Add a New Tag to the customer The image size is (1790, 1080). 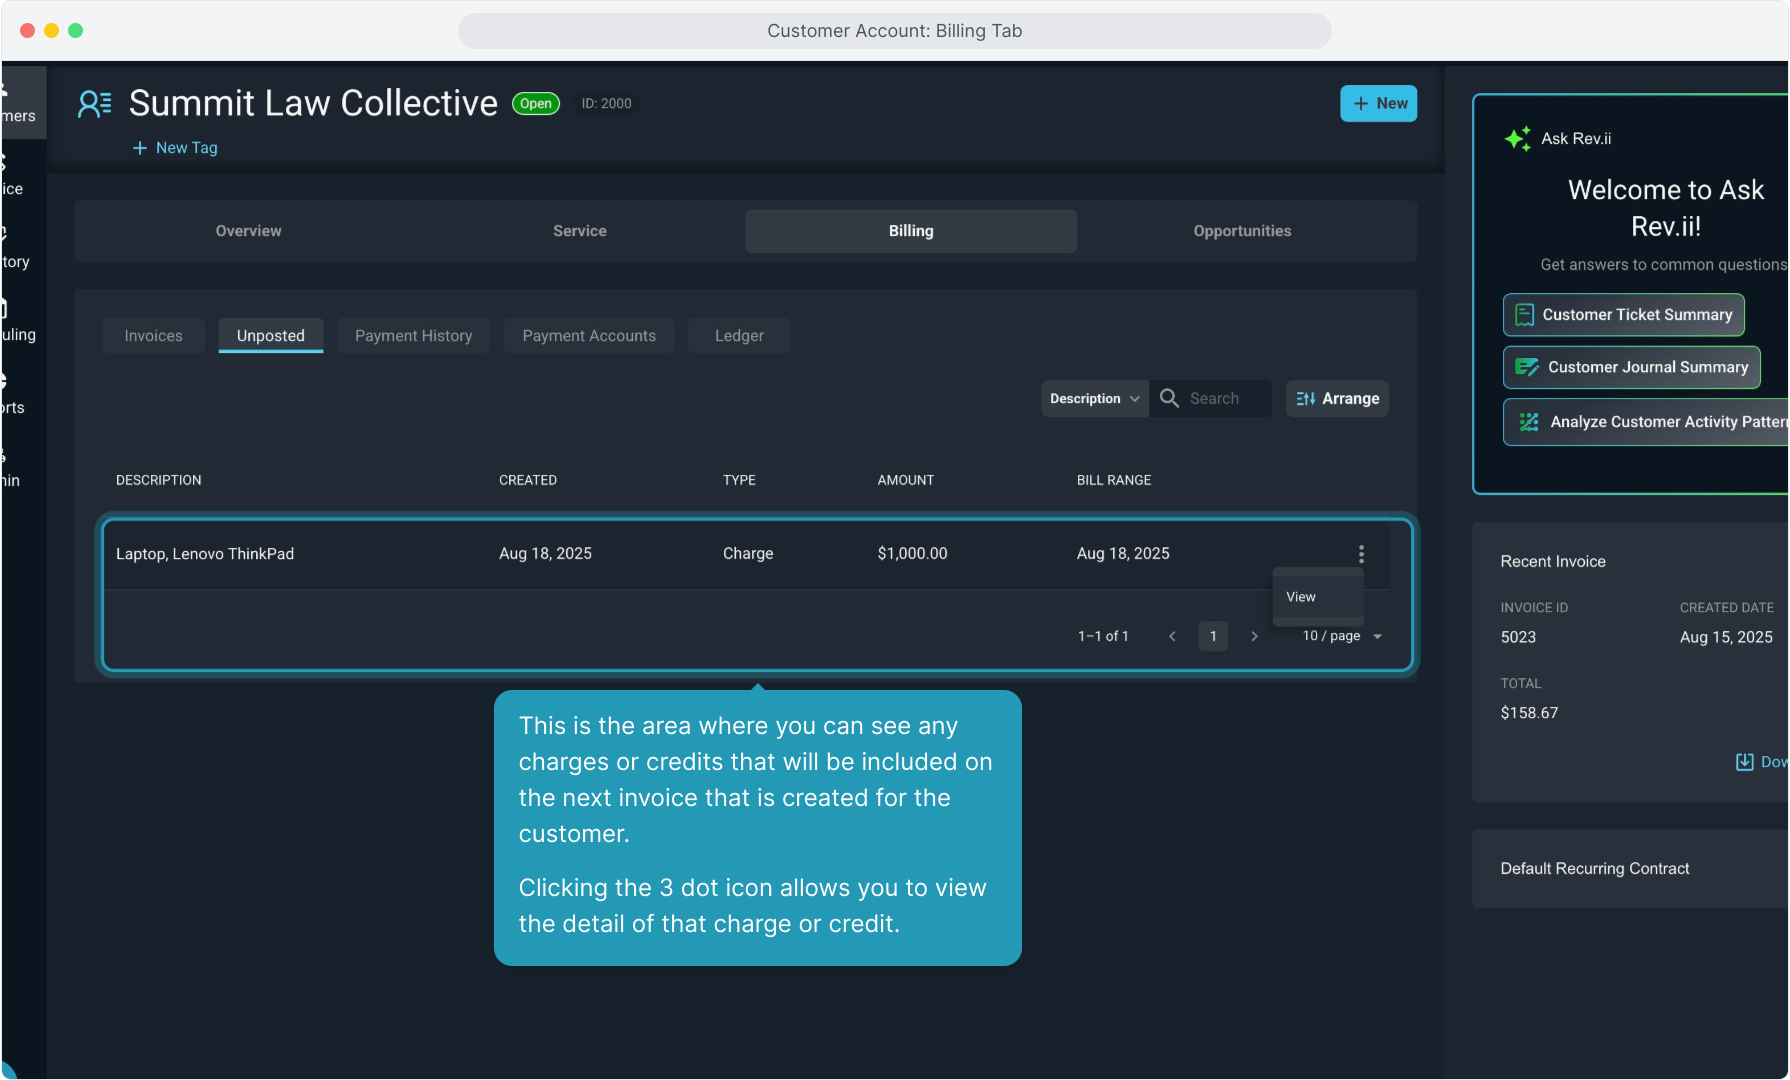click(x=175, y=148)
